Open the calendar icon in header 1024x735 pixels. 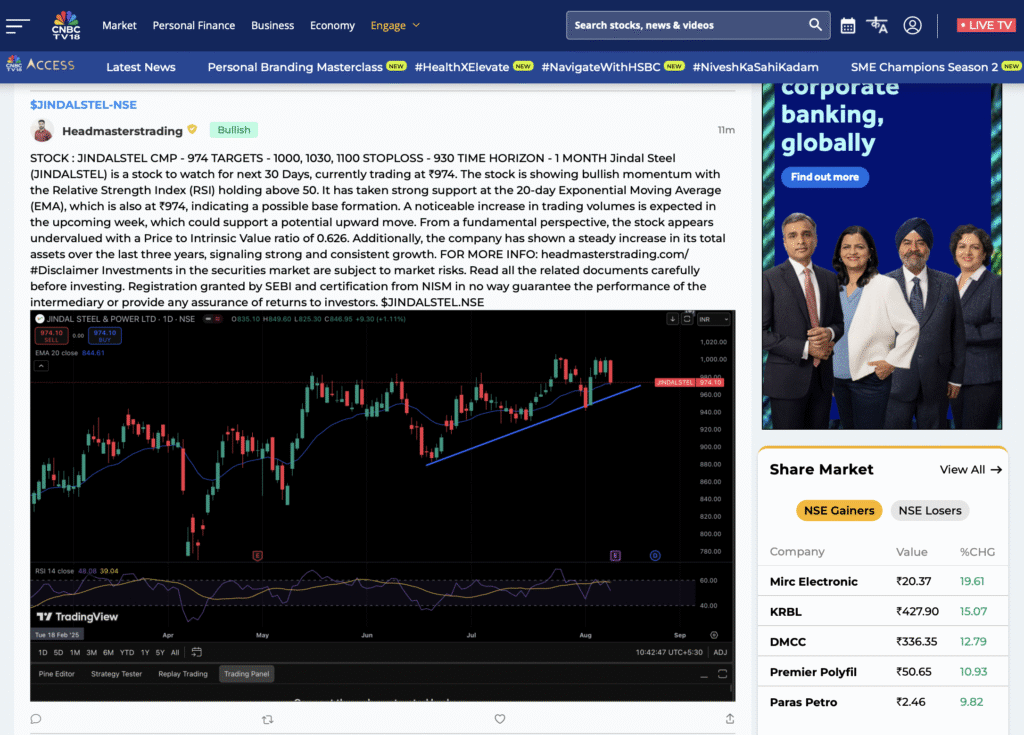pyautogui.click(x=848, y=25)
